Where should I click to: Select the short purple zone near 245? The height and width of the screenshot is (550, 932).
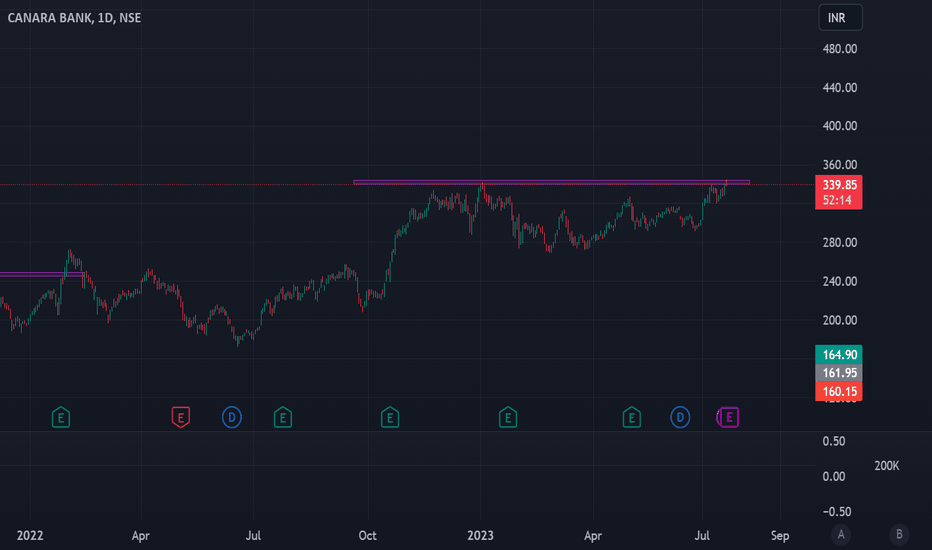[x=42, y=274]
